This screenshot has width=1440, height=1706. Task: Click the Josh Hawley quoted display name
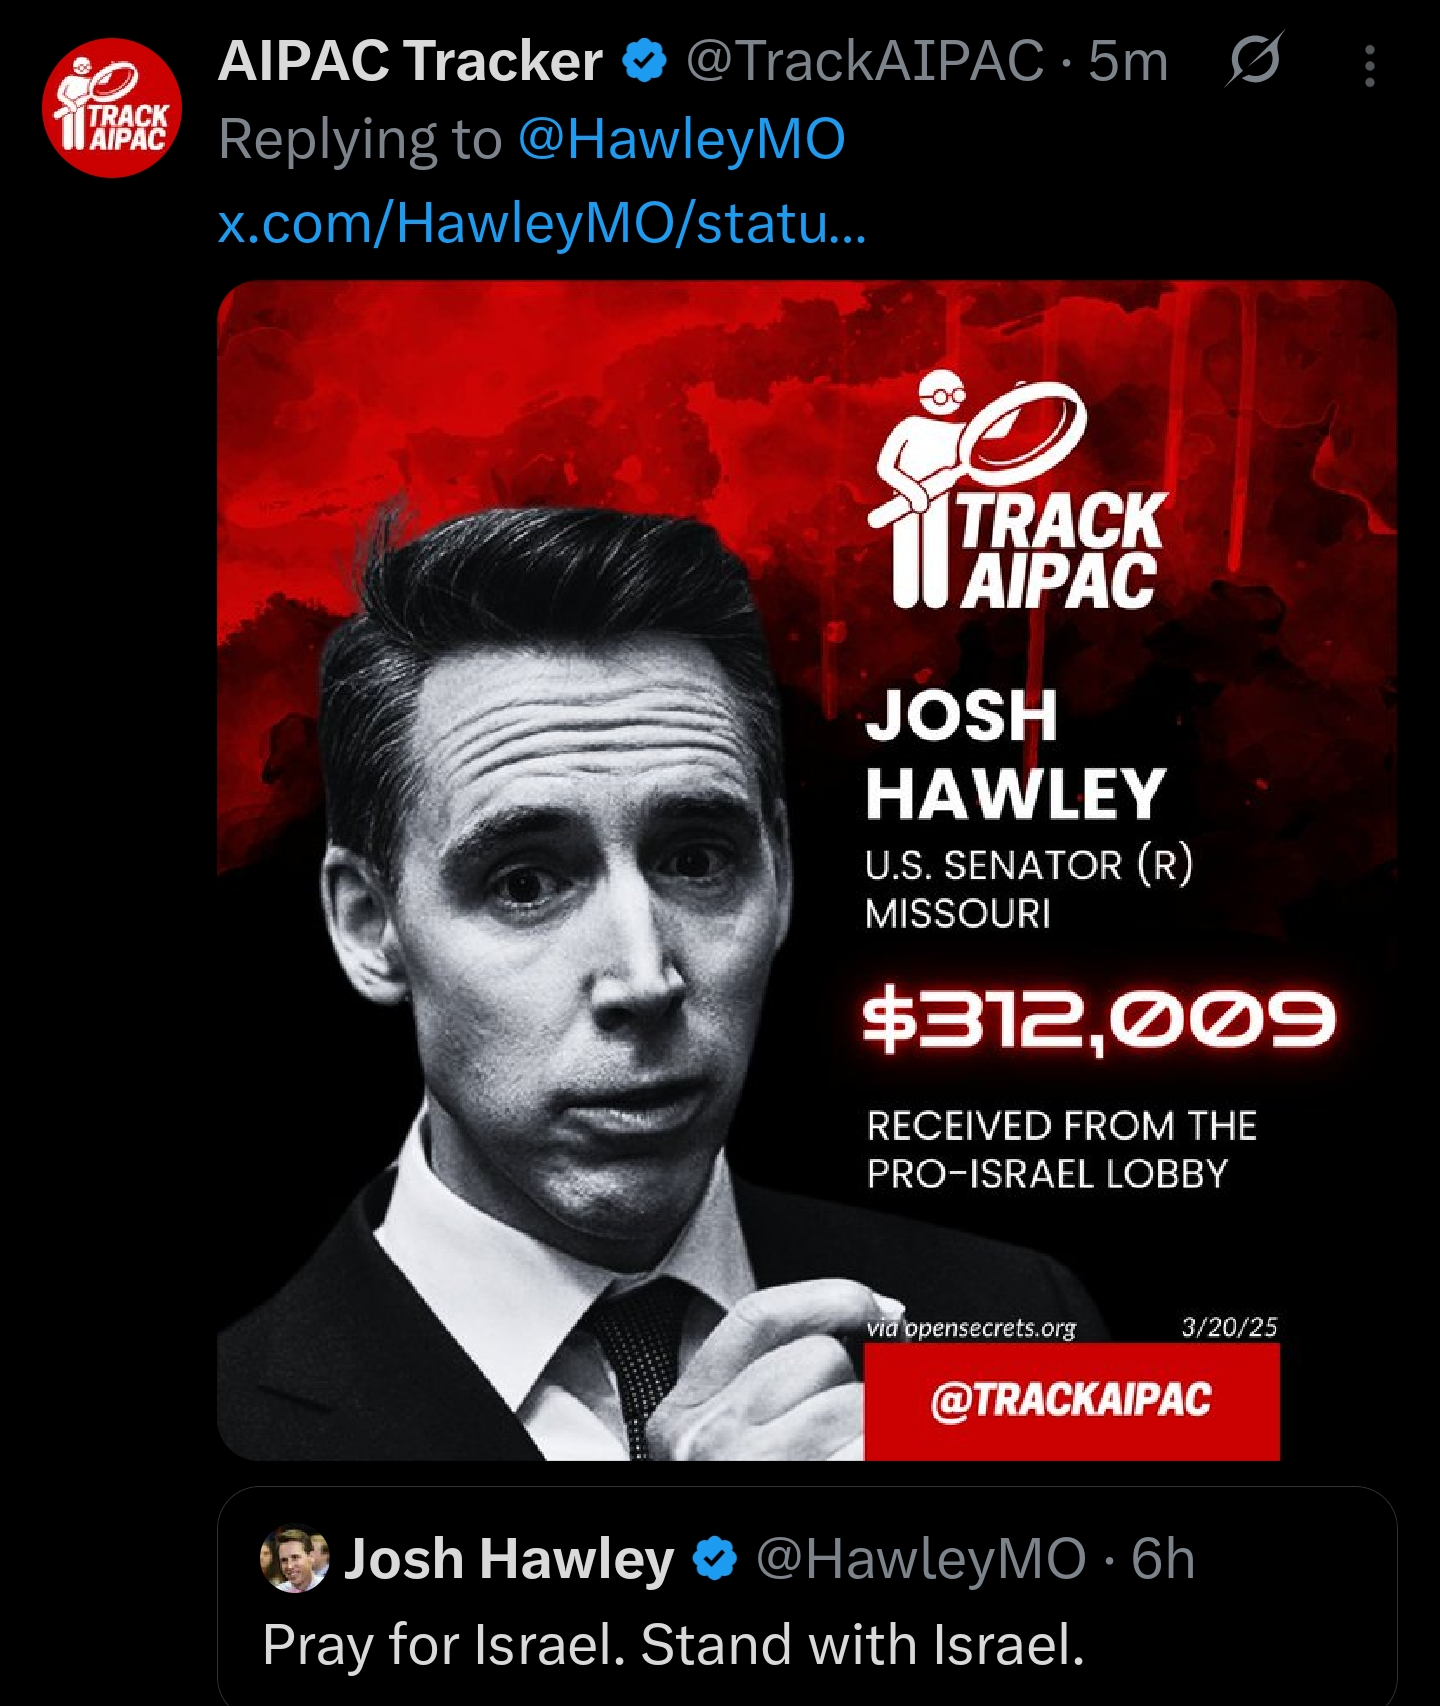coord(509,1559)
